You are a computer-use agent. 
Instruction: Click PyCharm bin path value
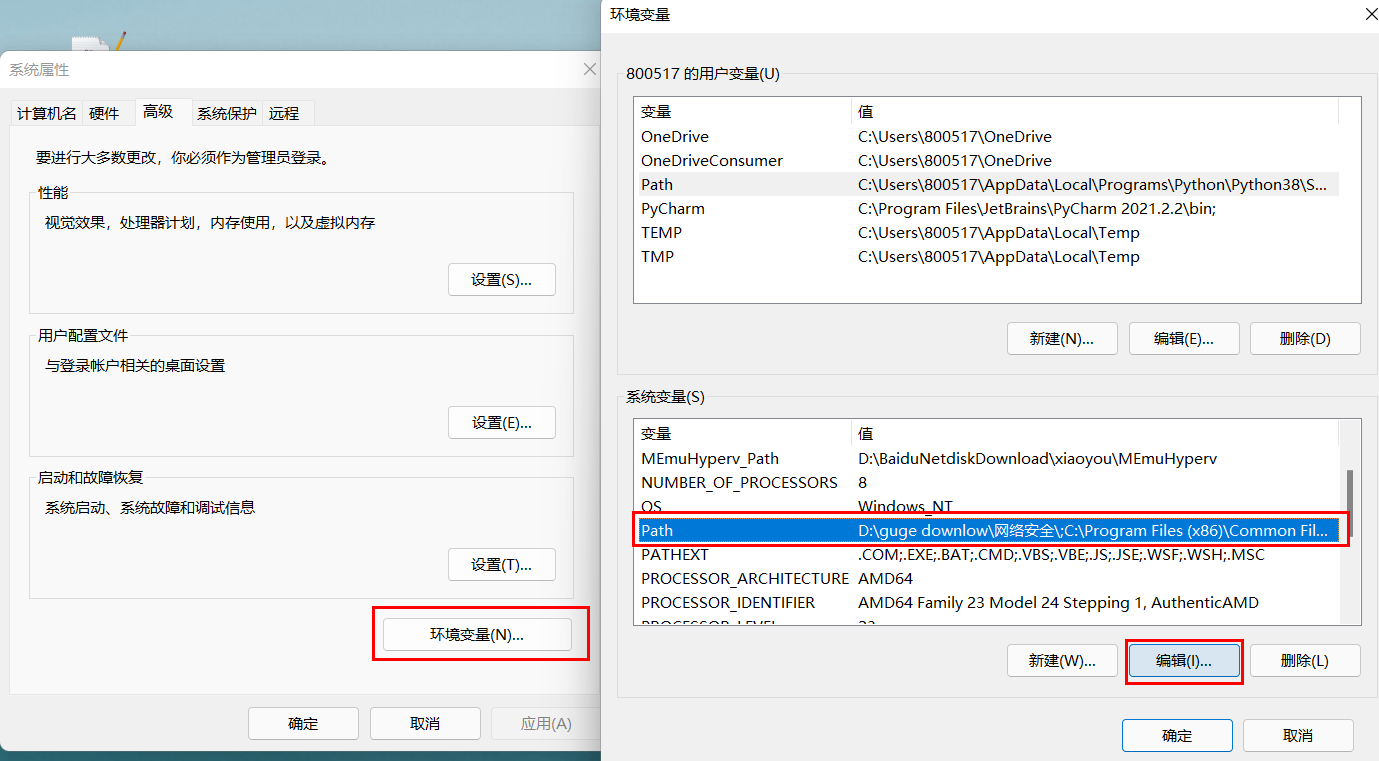click(x=1036, y=208)
